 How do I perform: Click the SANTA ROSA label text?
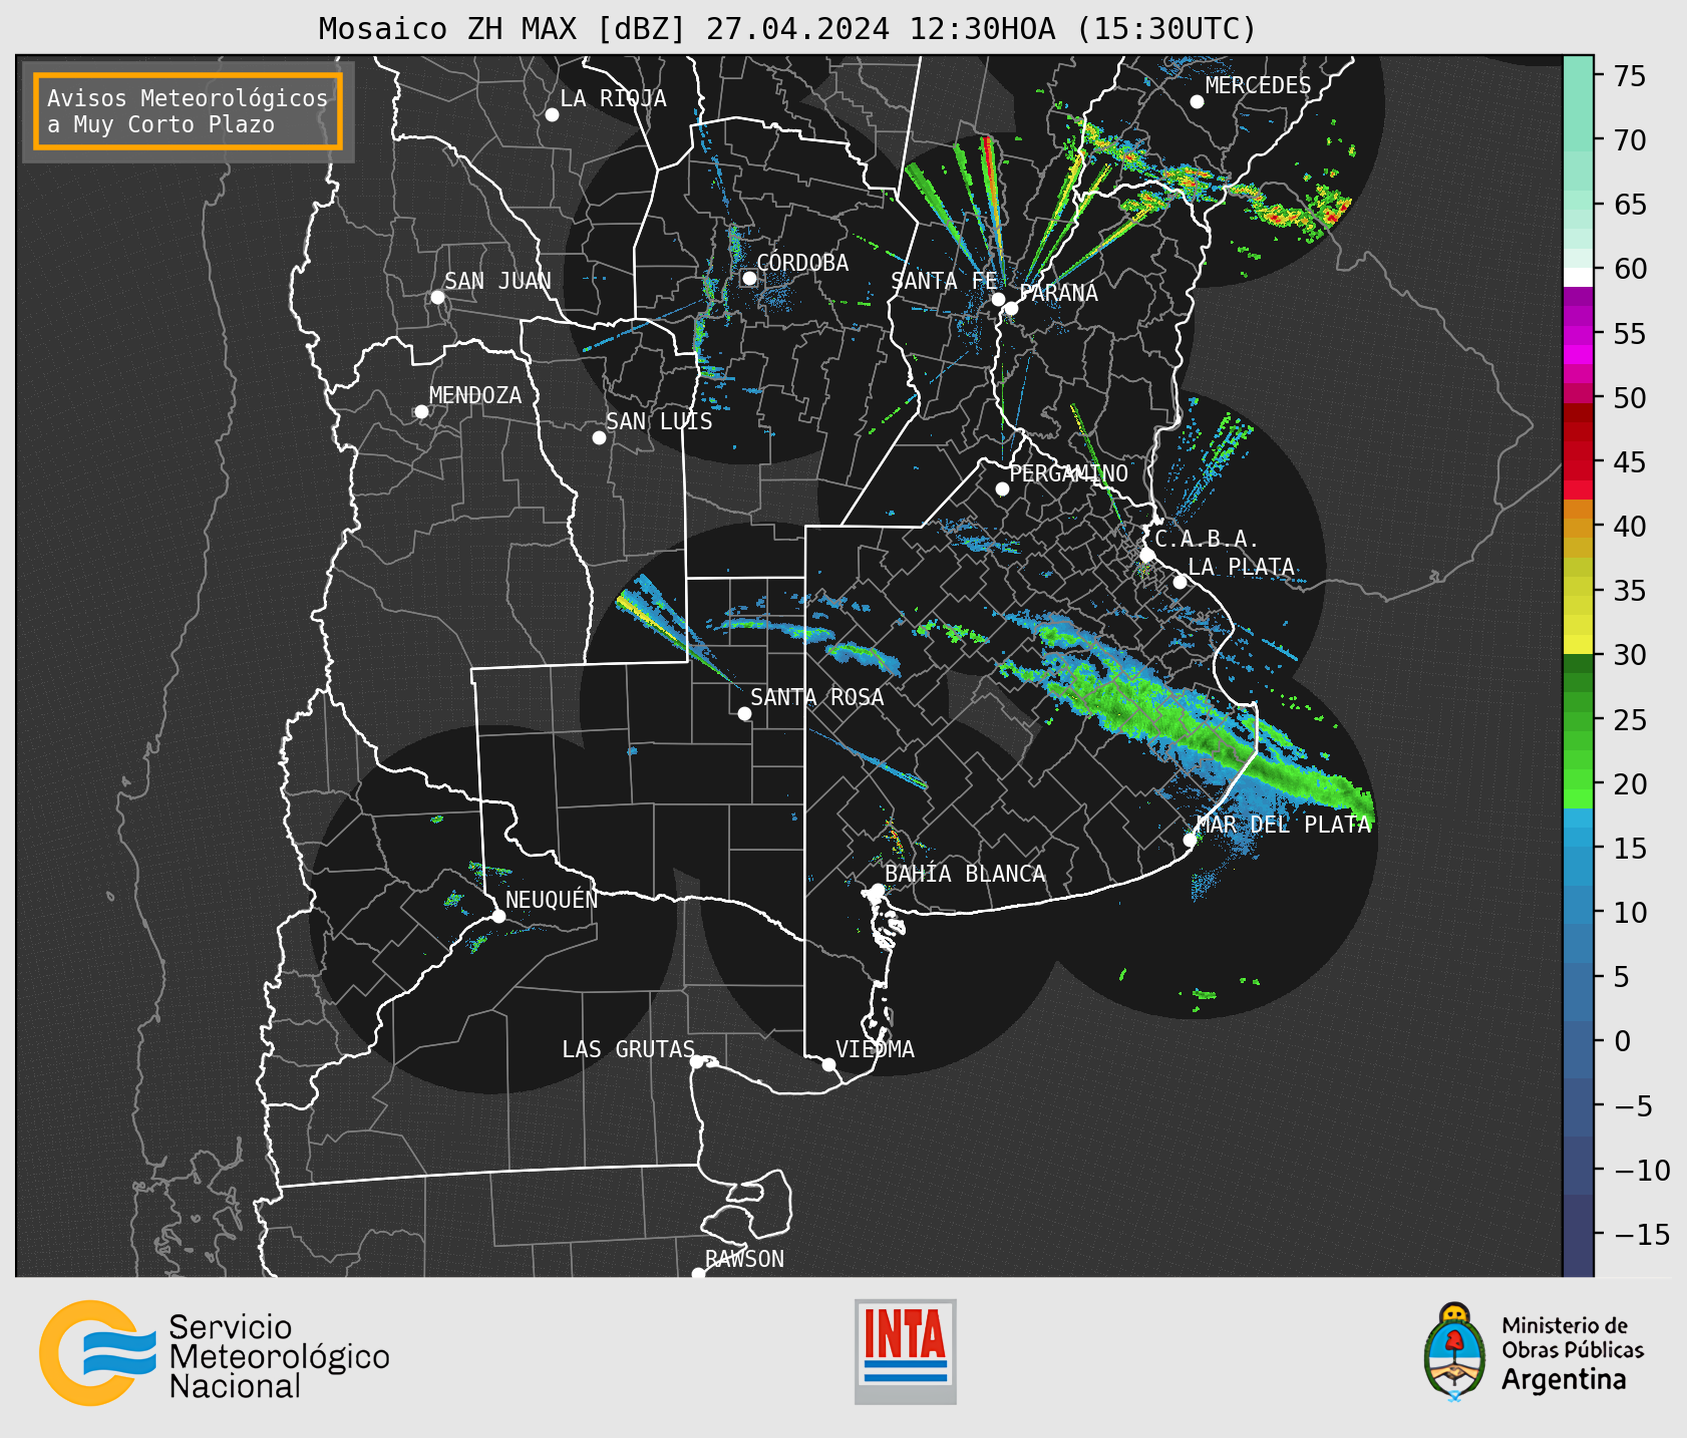pyautogui.click(x=817, y=697)
